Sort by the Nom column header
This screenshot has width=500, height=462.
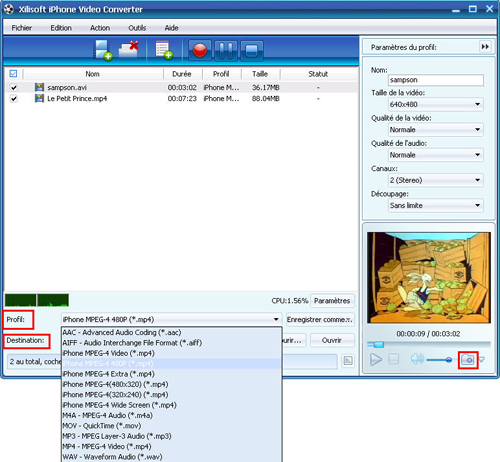(93, 74)
